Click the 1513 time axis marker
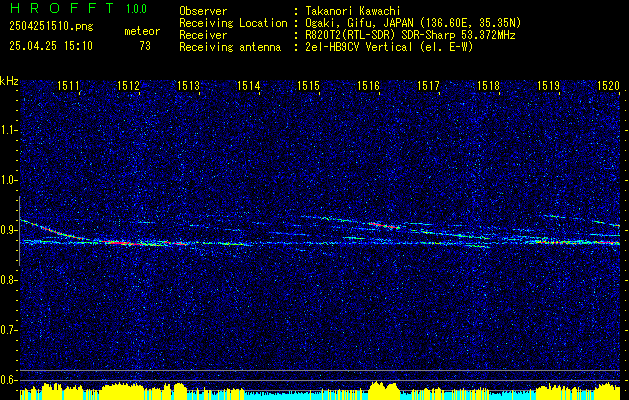 click(189, 85)
